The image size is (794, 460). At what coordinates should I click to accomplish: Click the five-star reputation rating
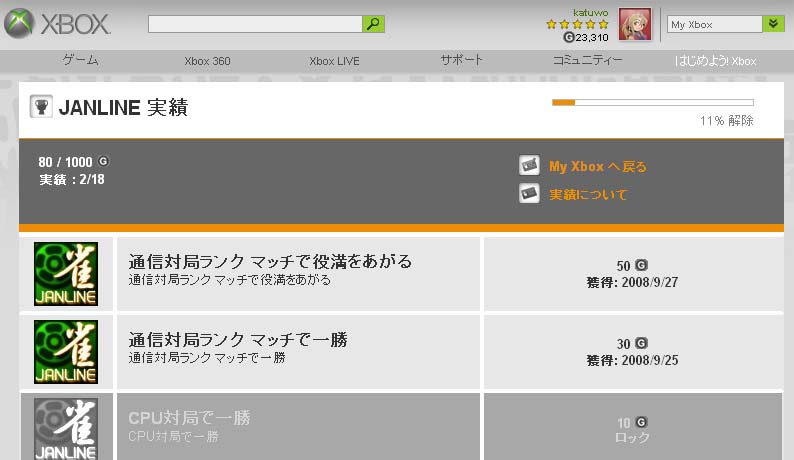[577, 24]
